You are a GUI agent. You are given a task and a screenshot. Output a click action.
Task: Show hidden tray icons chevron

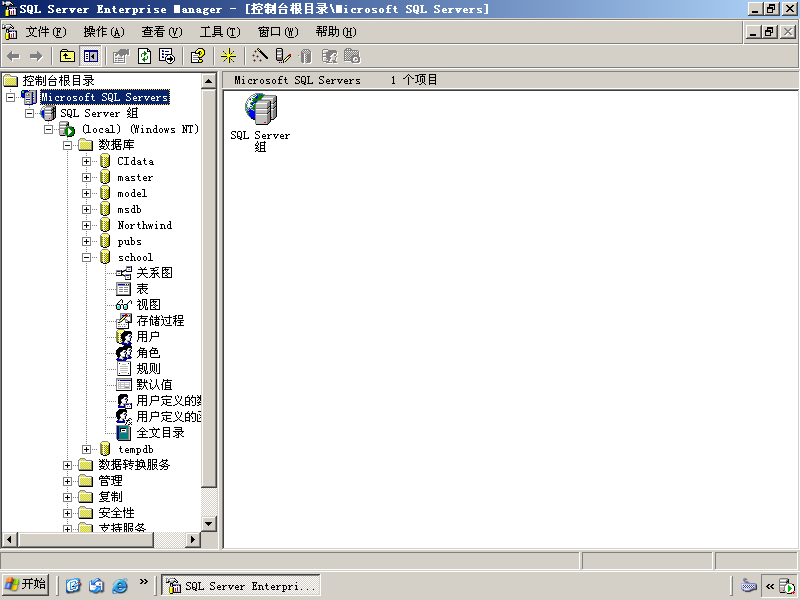770,586
